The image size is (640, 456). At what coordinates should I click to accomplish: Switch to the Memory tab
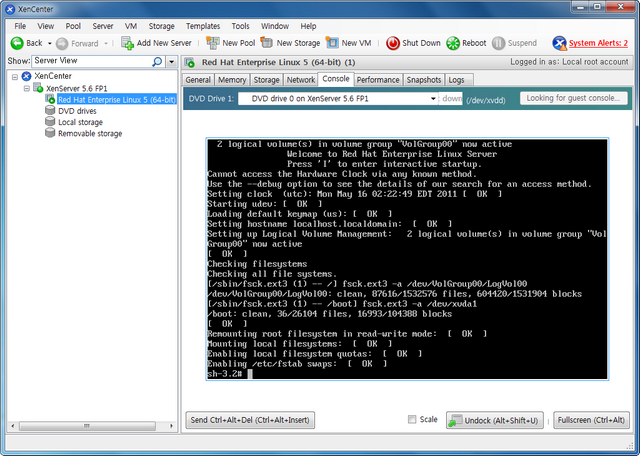[x=232, y=80]
